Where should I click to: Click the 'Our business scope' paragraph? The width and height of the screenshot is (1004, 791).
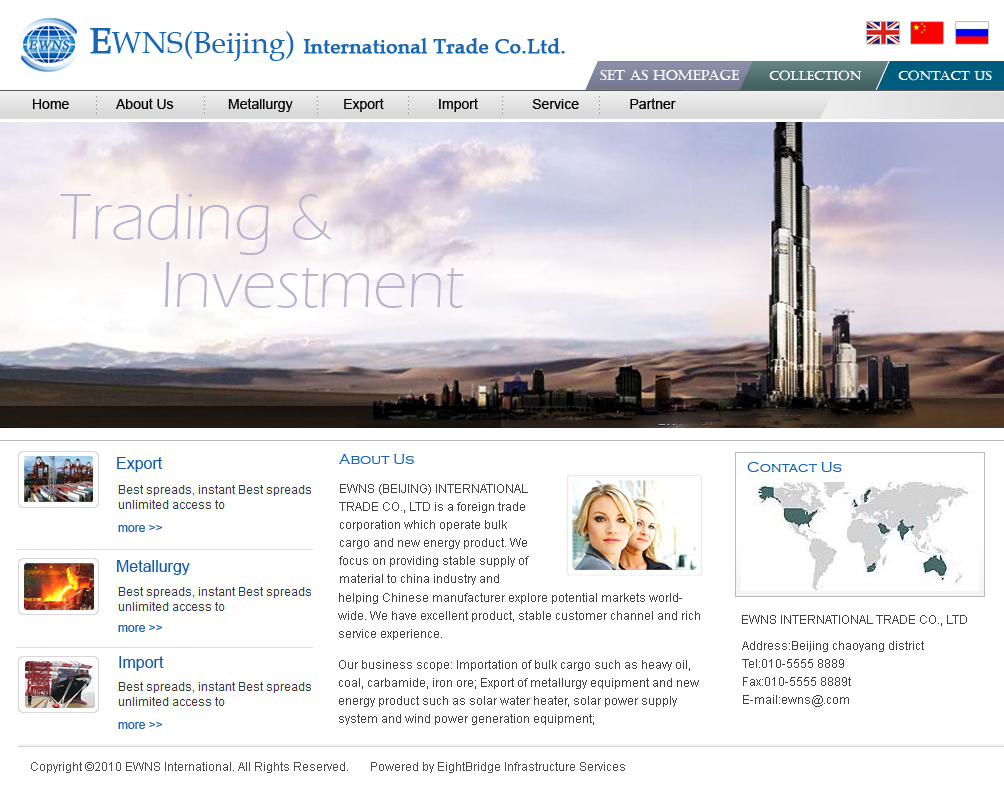519,692
